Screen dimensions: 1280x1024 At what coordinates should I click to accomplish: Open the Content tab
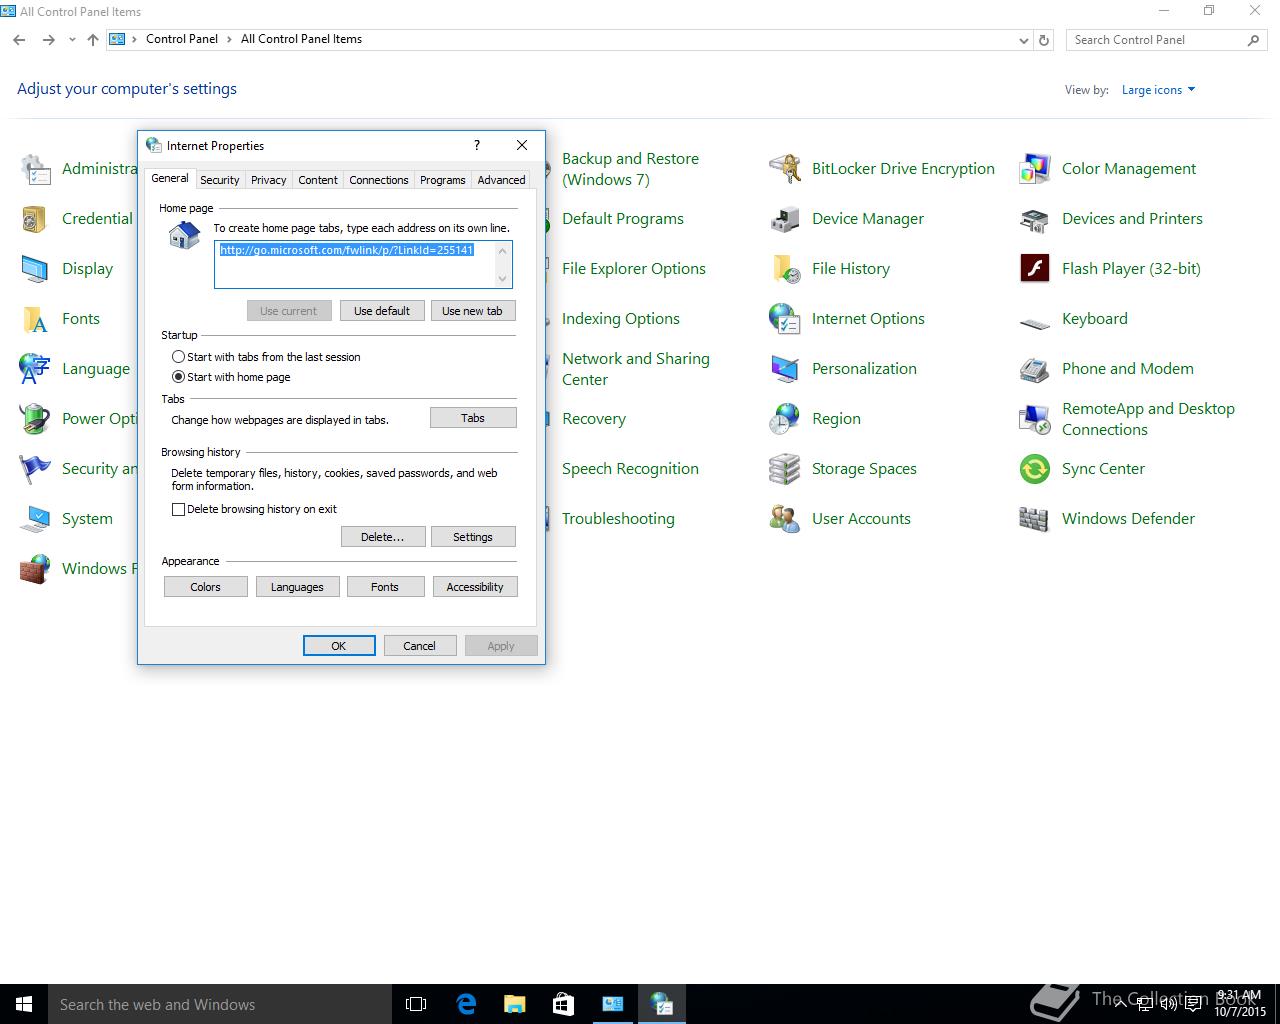coord(317,180)
